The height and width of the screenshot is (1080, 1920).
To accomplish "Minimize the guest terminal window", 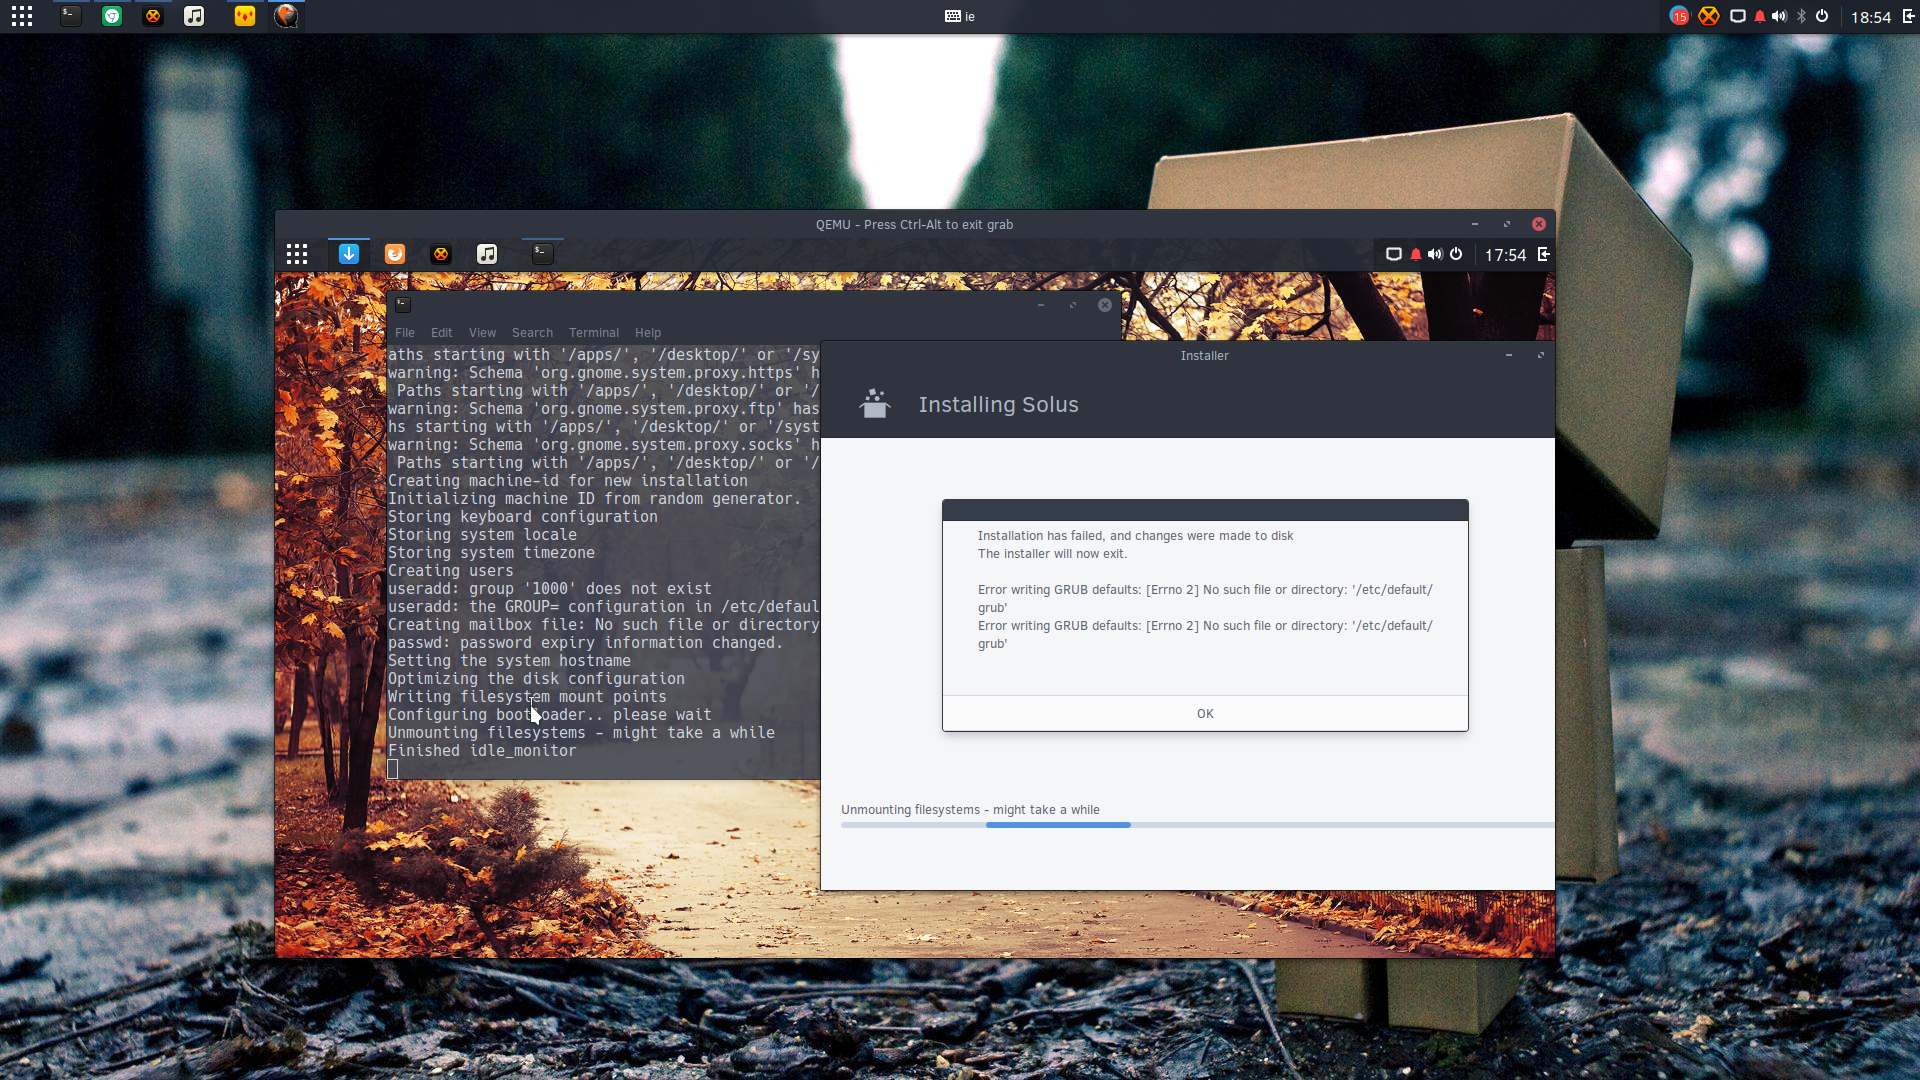I will (1041, 305).
